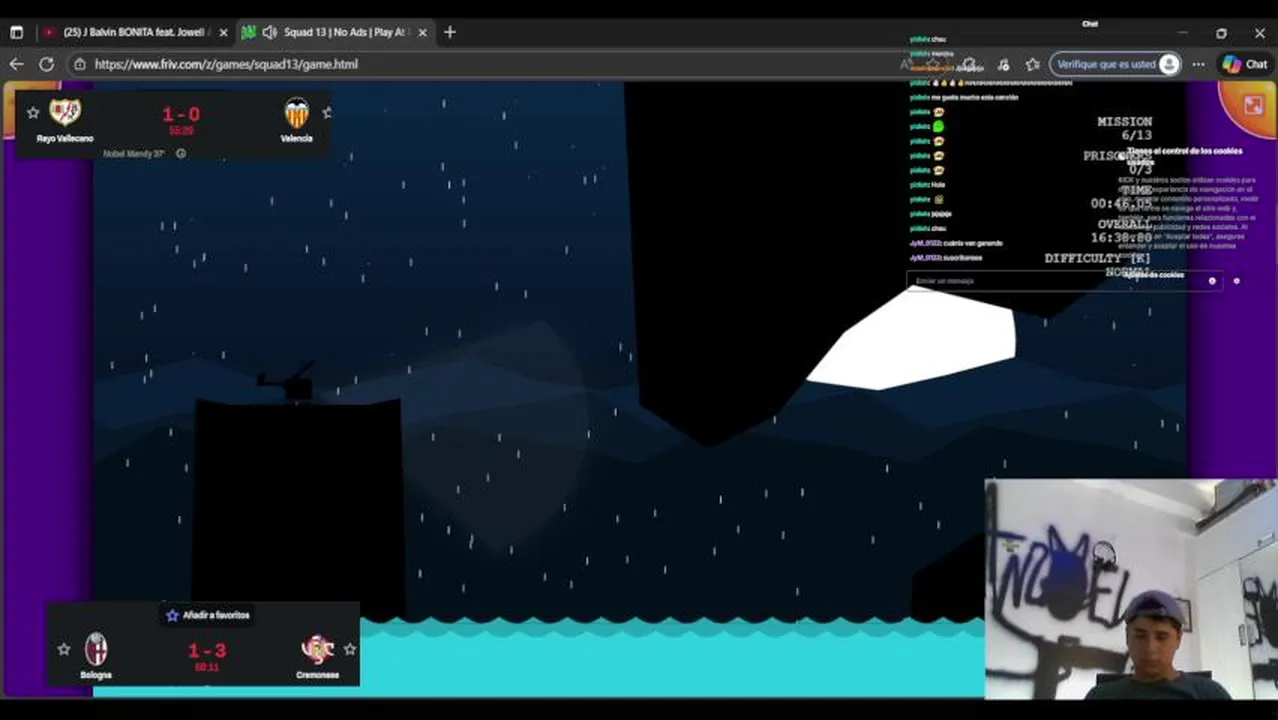Mute the Squad 13 tab via speaker icon
This screenshot has width=1278, height=720.
(x=269, y=32)
